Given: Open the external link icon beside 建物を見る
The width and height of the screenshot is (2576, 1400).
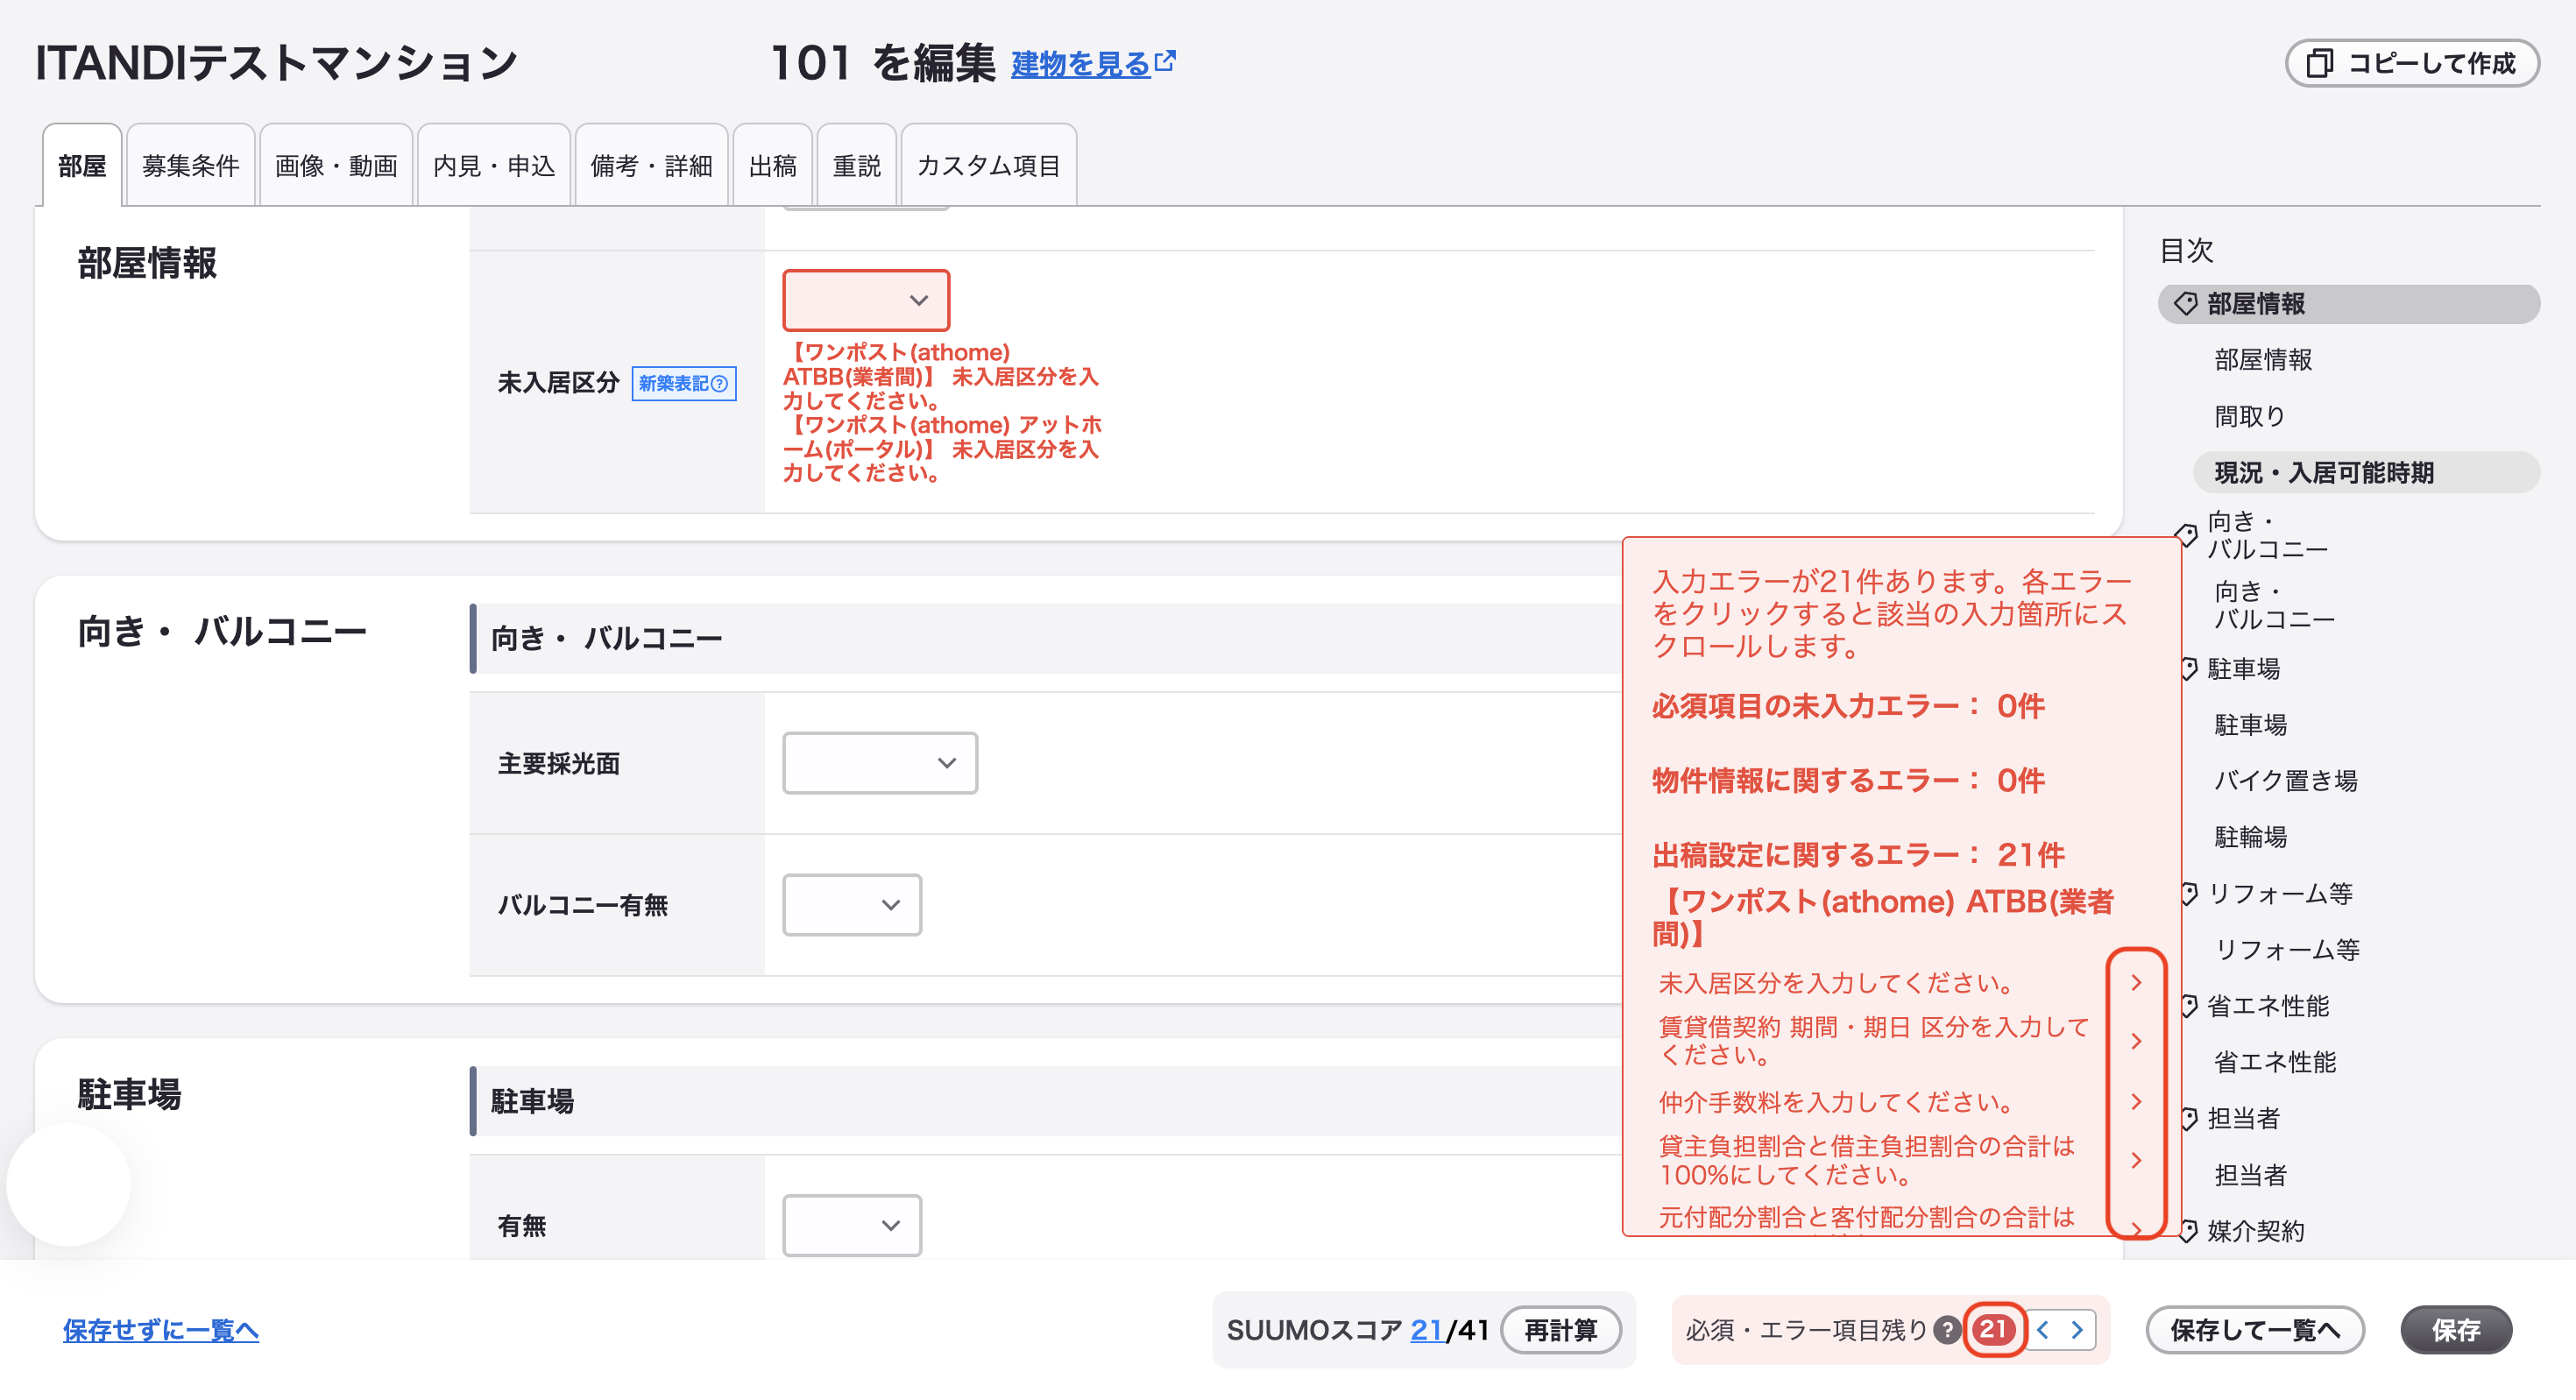Looking at the screenshot, I should 1165,60.
